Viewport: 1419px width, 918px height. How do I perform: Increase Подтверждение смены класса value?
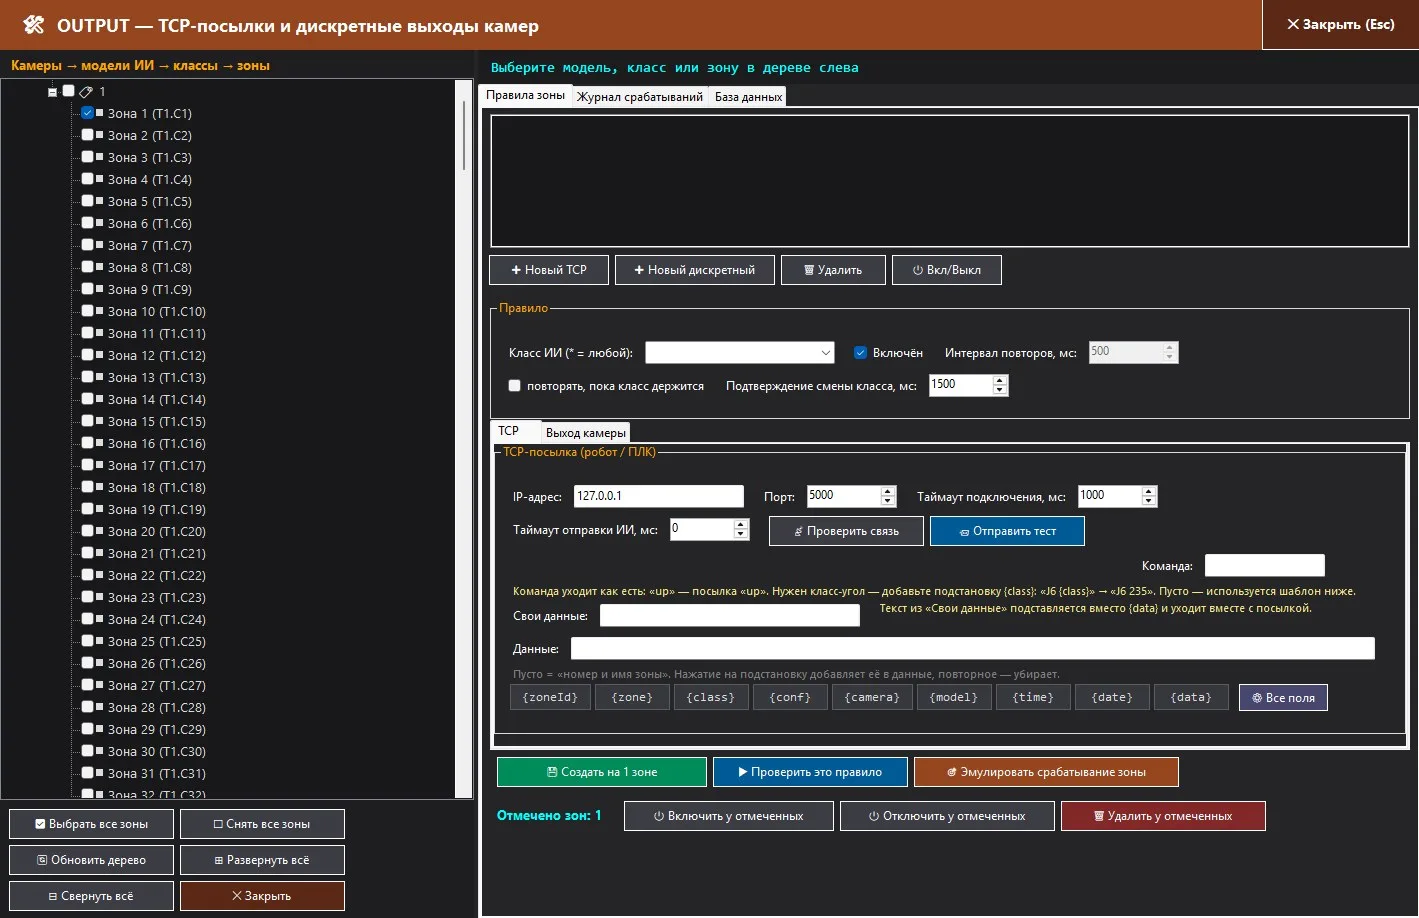pos(1000,380)
